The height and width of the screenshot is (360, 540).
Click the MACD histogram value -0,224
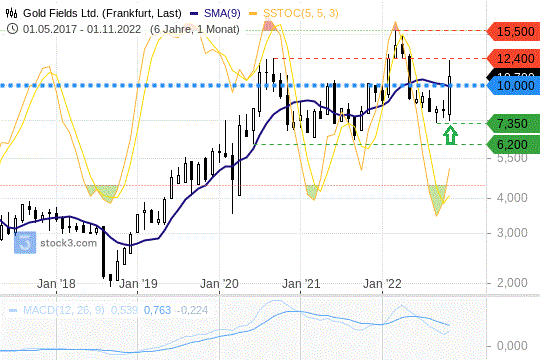pos(193,310)
